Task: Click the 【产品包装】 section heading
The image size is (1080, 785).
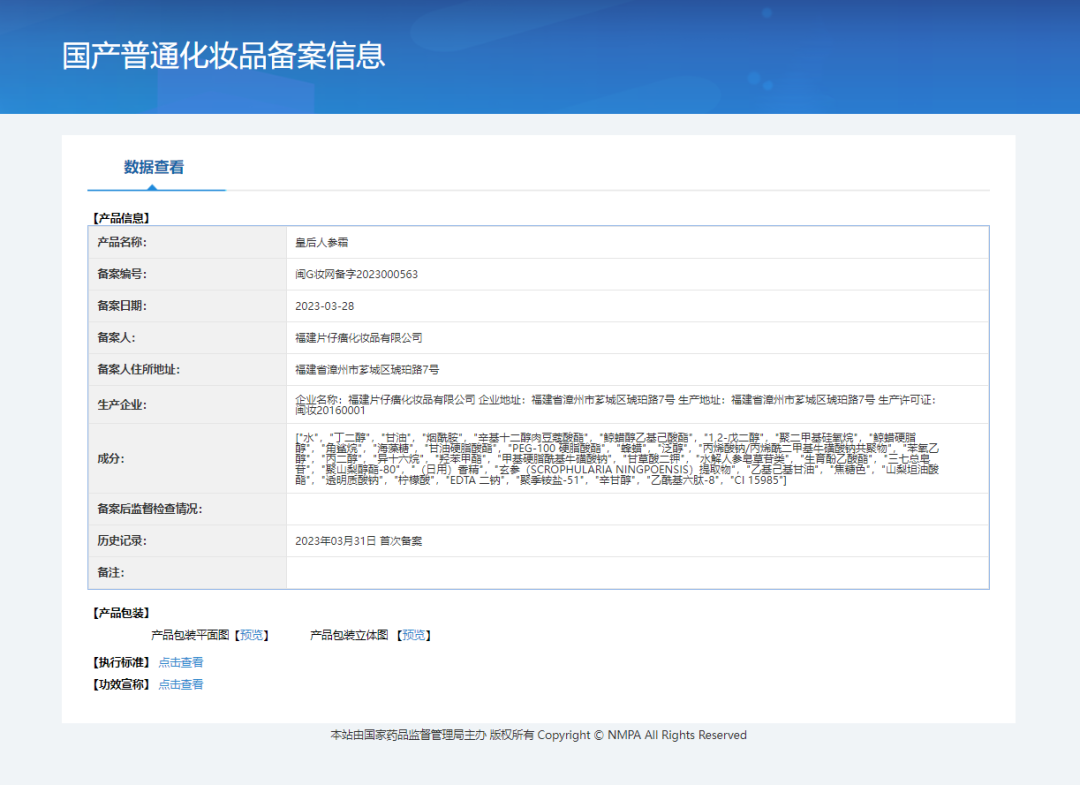Action: (121, 613)
